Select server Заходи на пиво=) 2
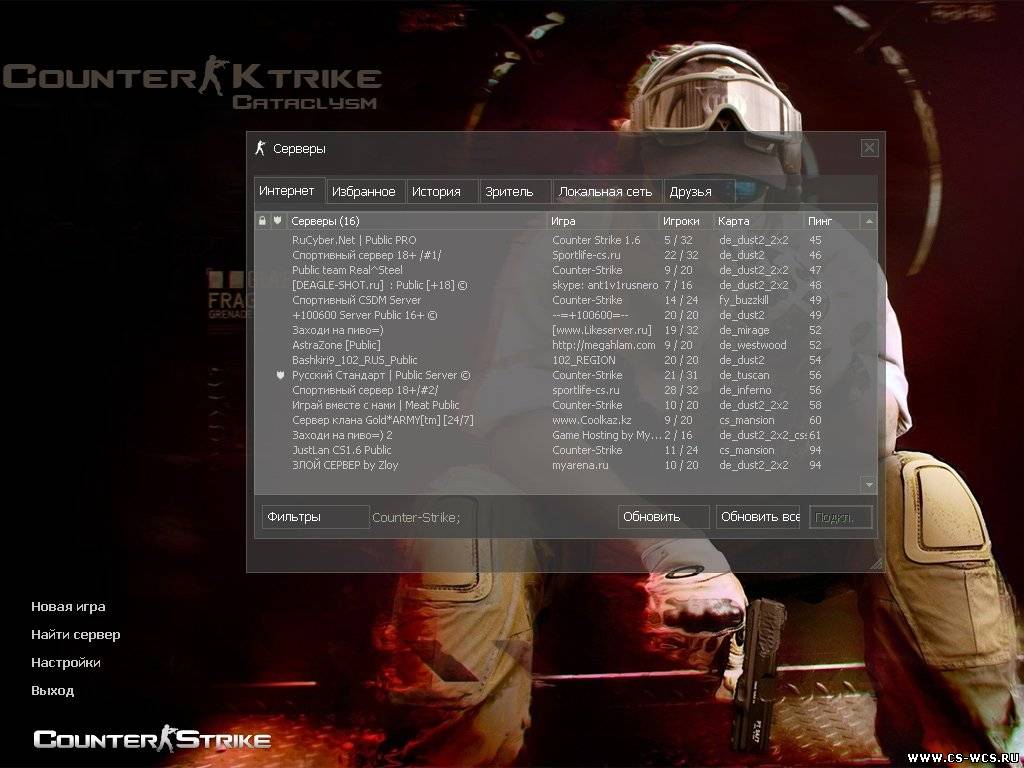The height and width of the screenshot is (768, 1024). point(558,436)
